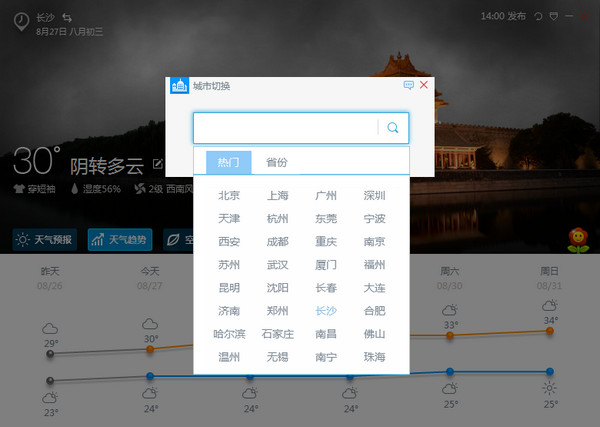
Task: Open feedback via the chat bubble icon
Action: [409, 86]
